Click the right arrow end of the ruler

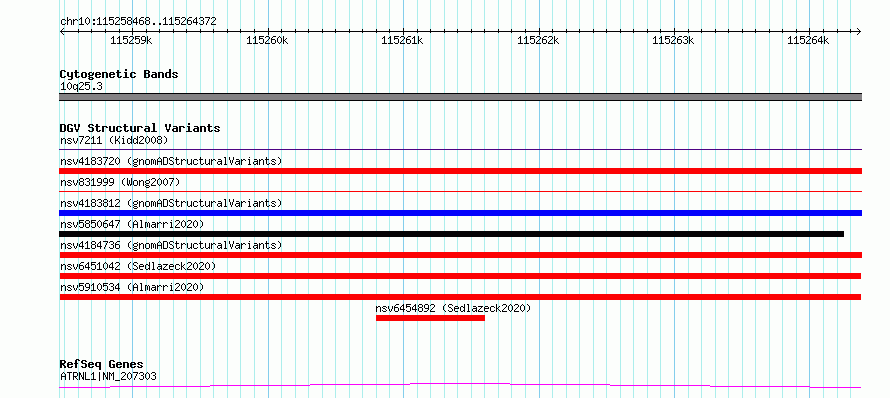click(859, 31)
